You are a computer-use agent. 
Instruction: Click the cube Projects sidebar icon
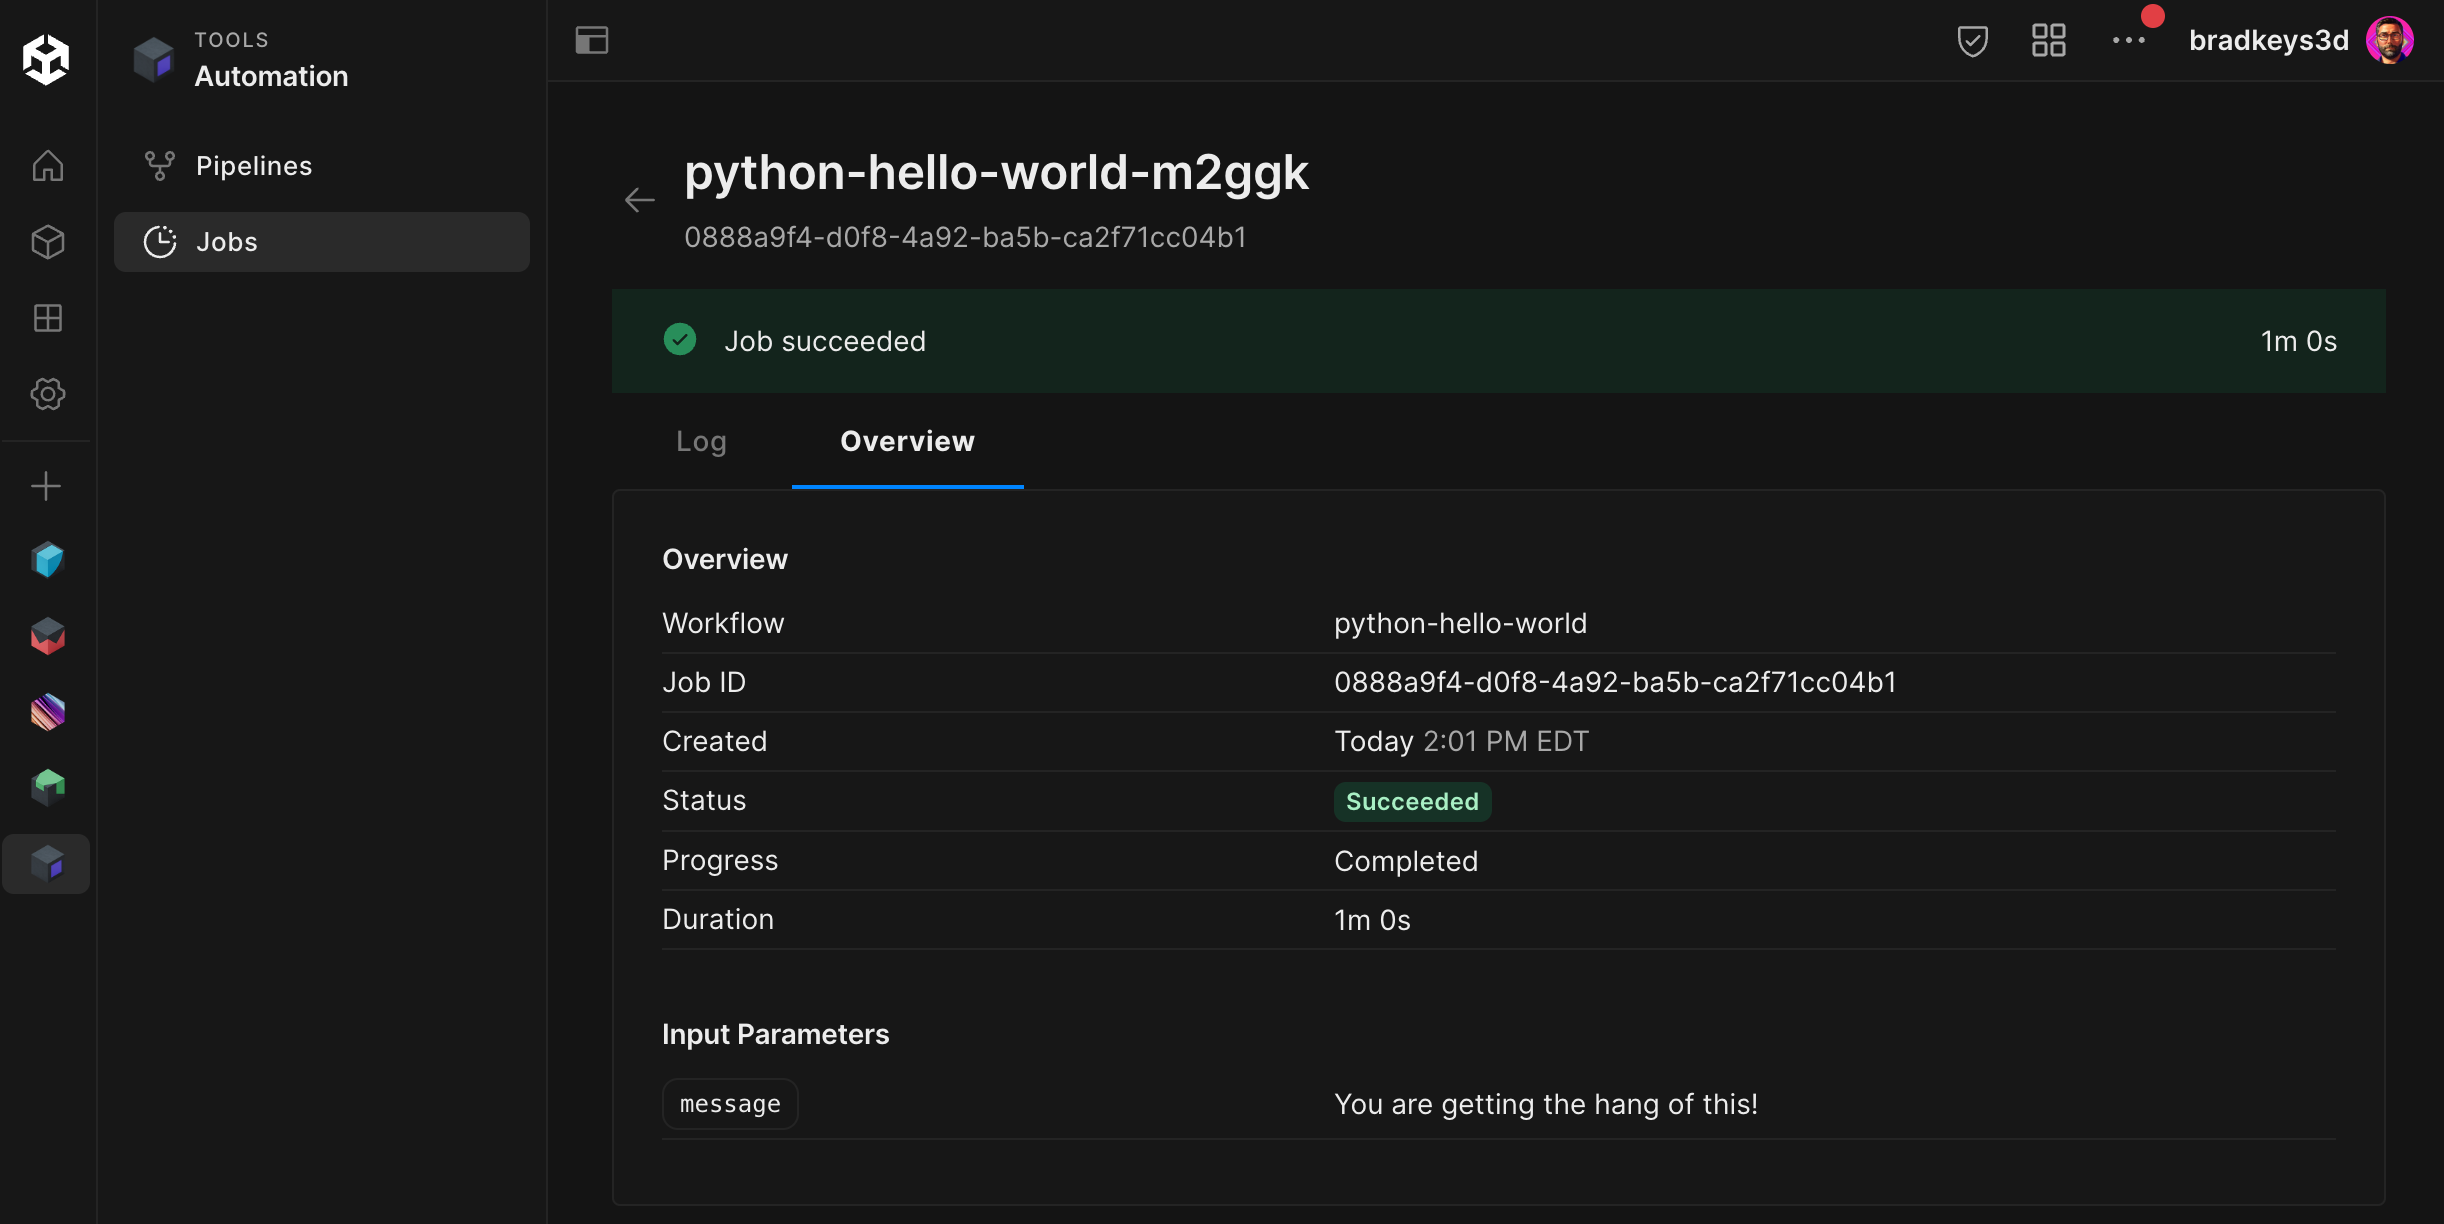pos(47,242)
